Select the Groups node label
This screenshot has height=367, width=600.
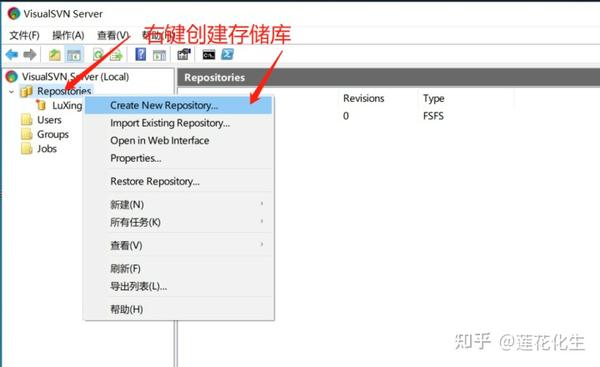53,134
